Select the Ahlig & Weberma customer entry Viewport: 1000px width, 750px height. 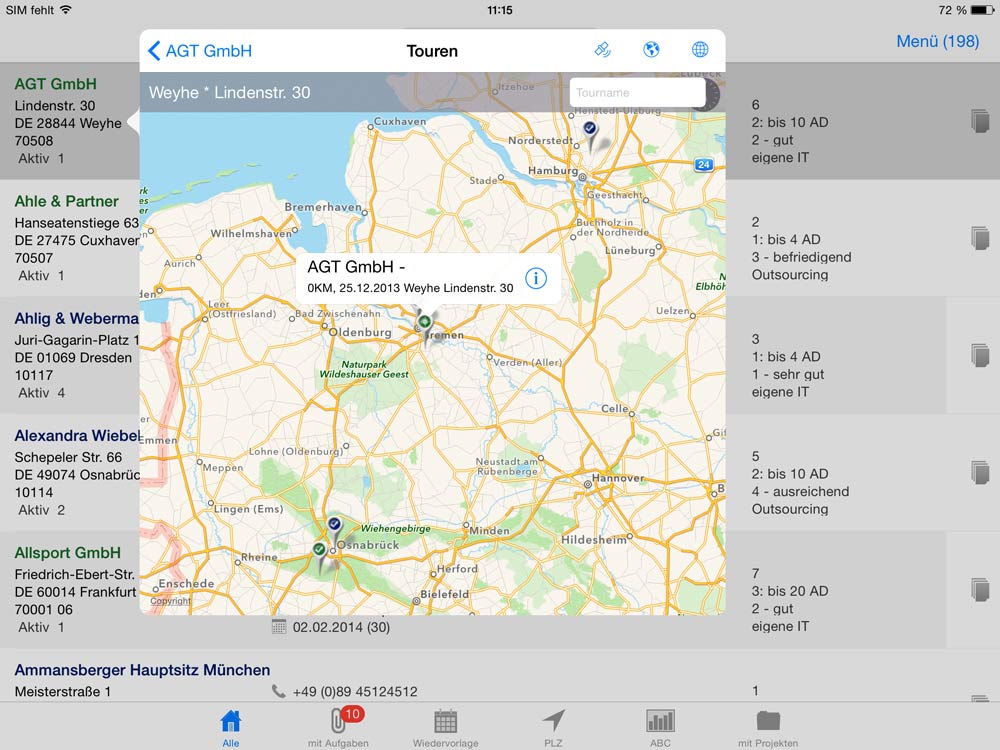(x=77, y=319)
